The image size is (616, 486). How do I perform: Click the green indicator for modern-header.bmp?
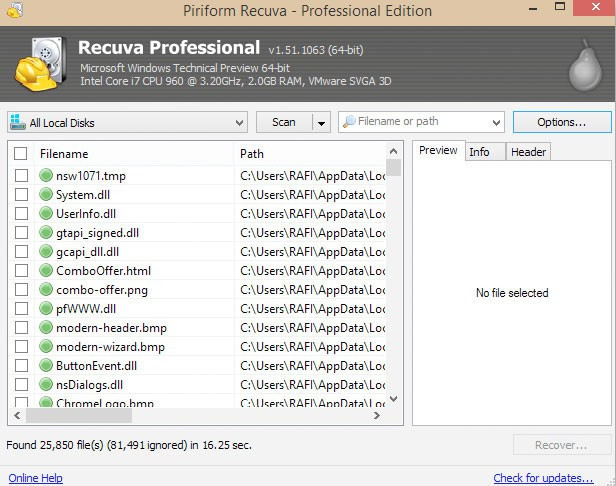click(x=46, y=328)
